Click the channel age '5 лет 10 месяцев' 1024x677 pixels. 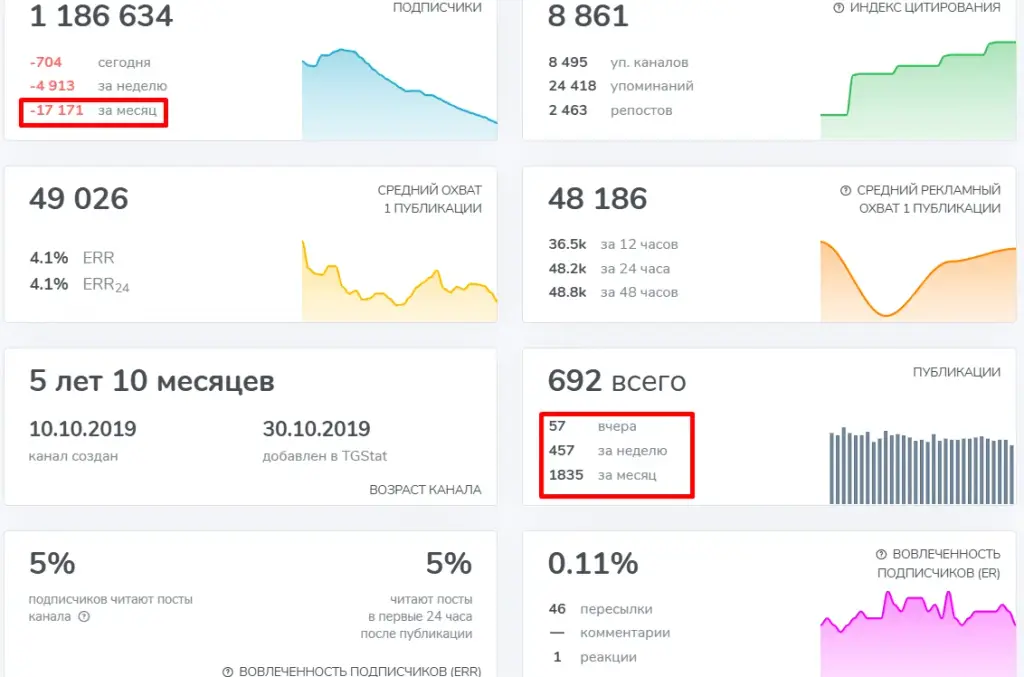[x=152, y=381]
